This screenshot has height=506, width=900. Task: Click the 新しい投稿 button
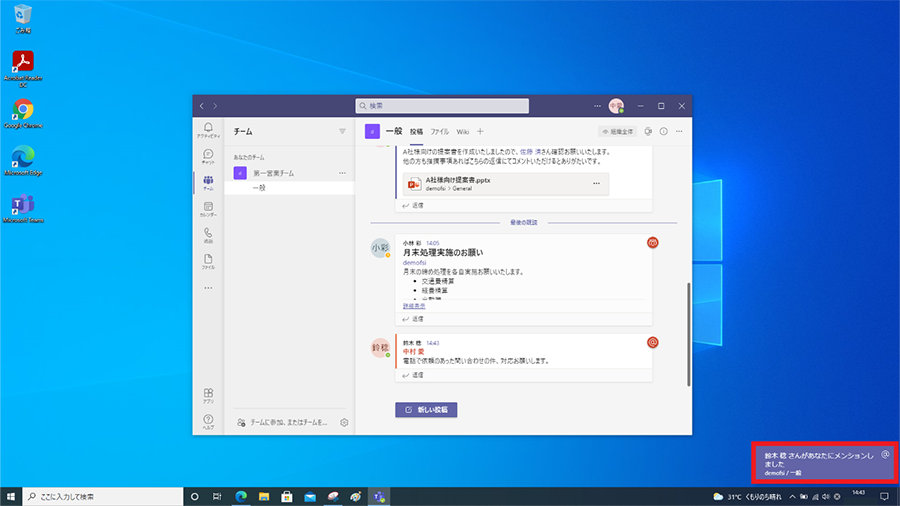(x=426, y=410)
